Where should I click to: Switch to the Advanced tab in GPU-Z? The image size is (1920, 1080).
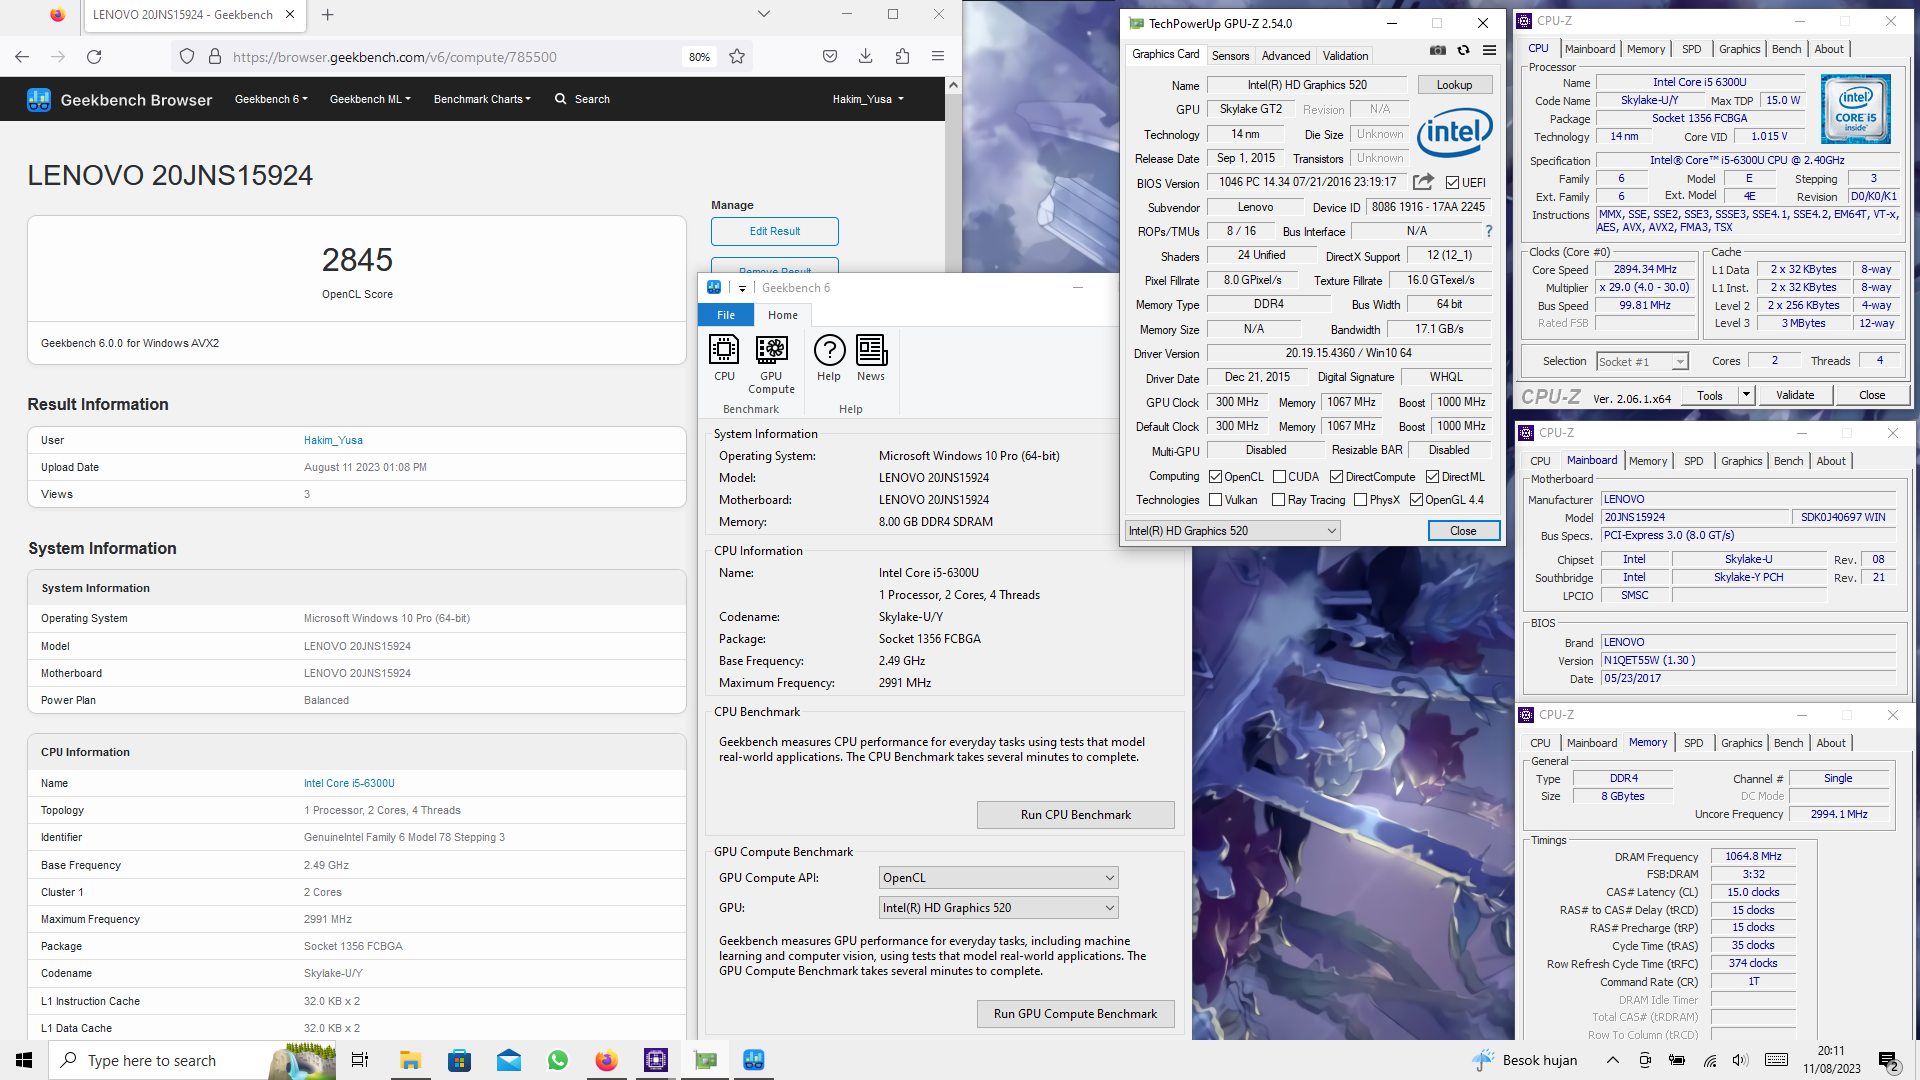[x=1285, y=56]
